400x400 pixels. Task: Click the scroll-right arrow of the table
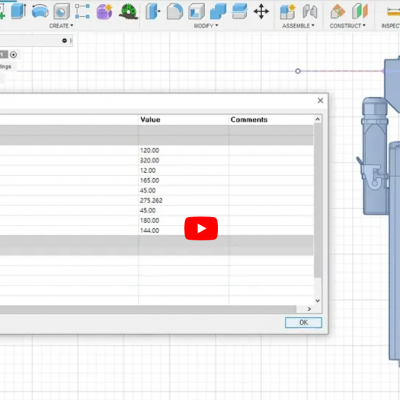(309, 309)
